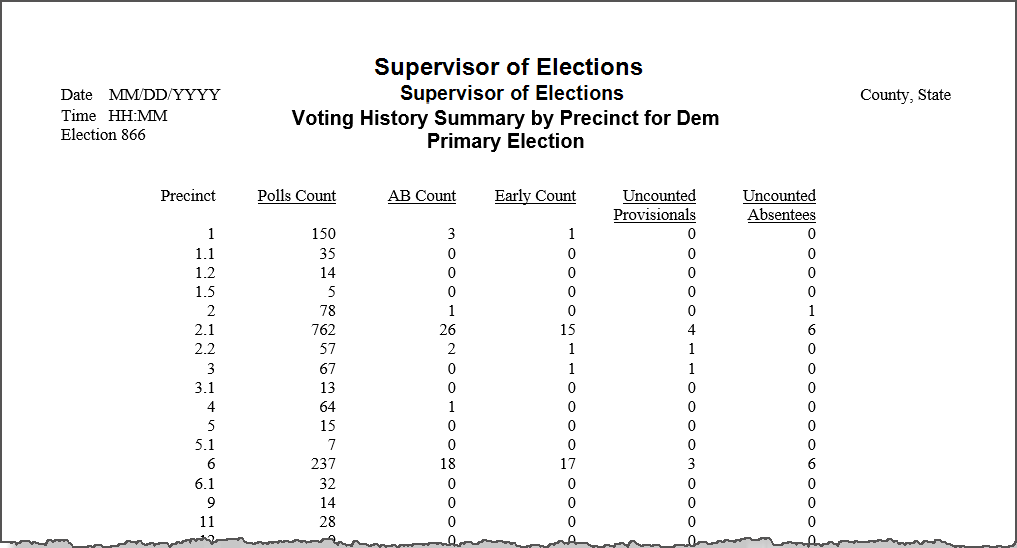This screenshot has height=548, width=1017.
Task: Select the main Supervisor of Elections title
Action: tap(508, 67)
